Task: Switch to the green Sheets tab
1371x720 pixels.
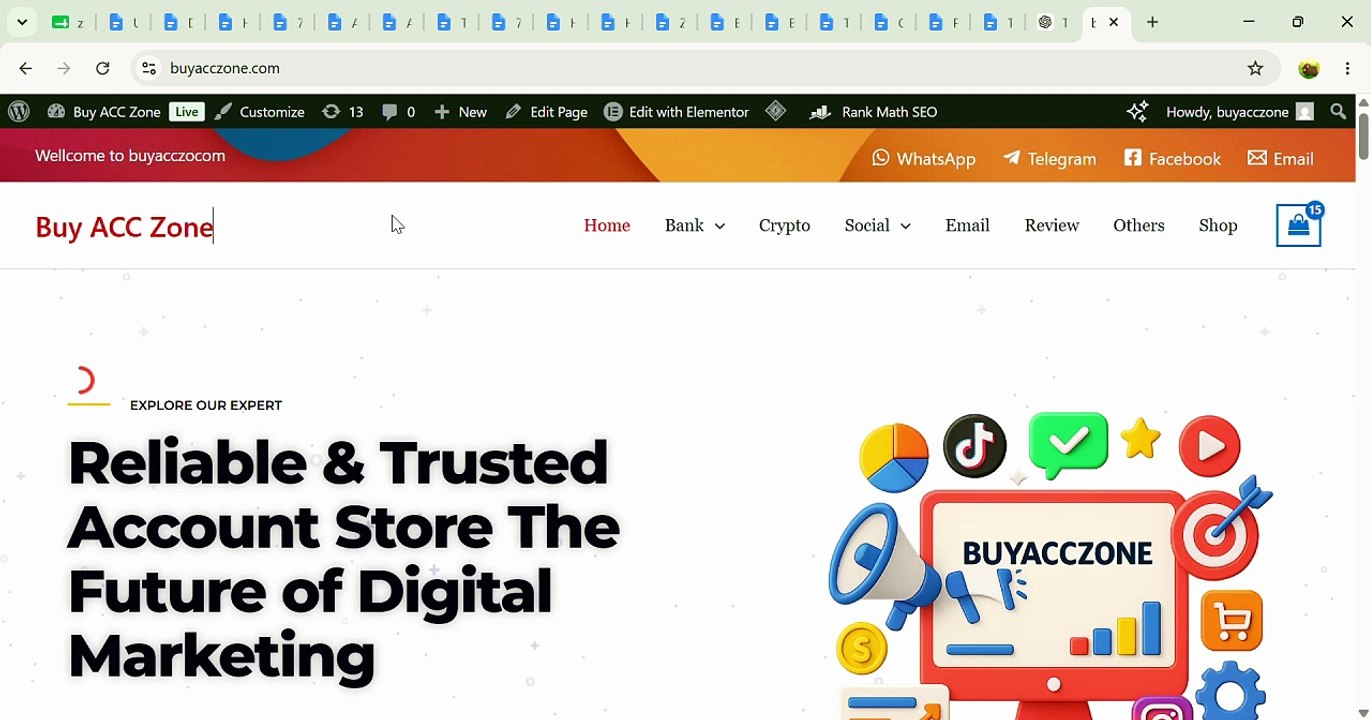Action: [x=68, y=22]
